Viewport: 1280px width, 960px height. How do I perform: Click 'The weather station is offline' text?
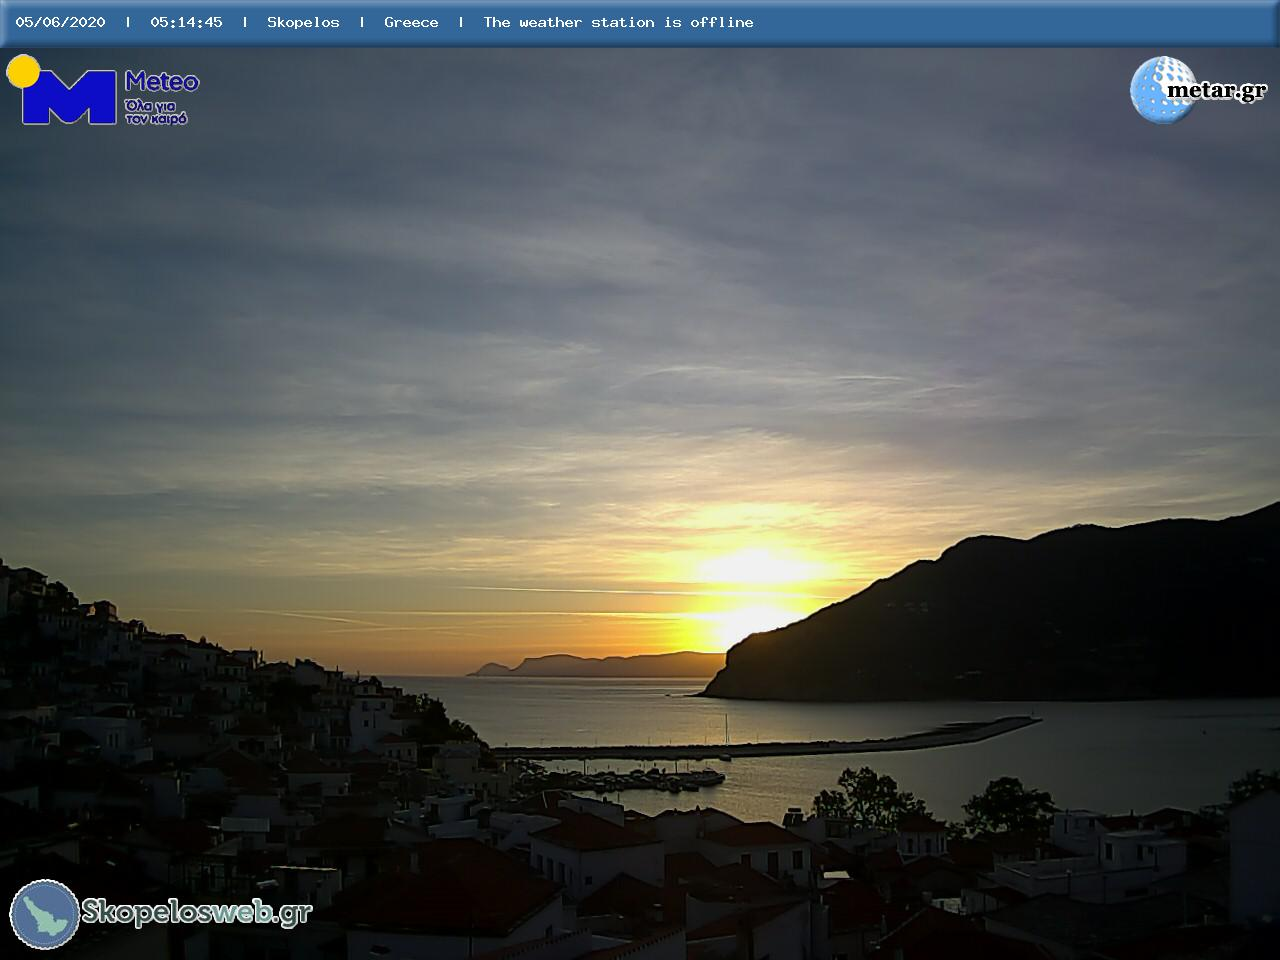point(618,22)
